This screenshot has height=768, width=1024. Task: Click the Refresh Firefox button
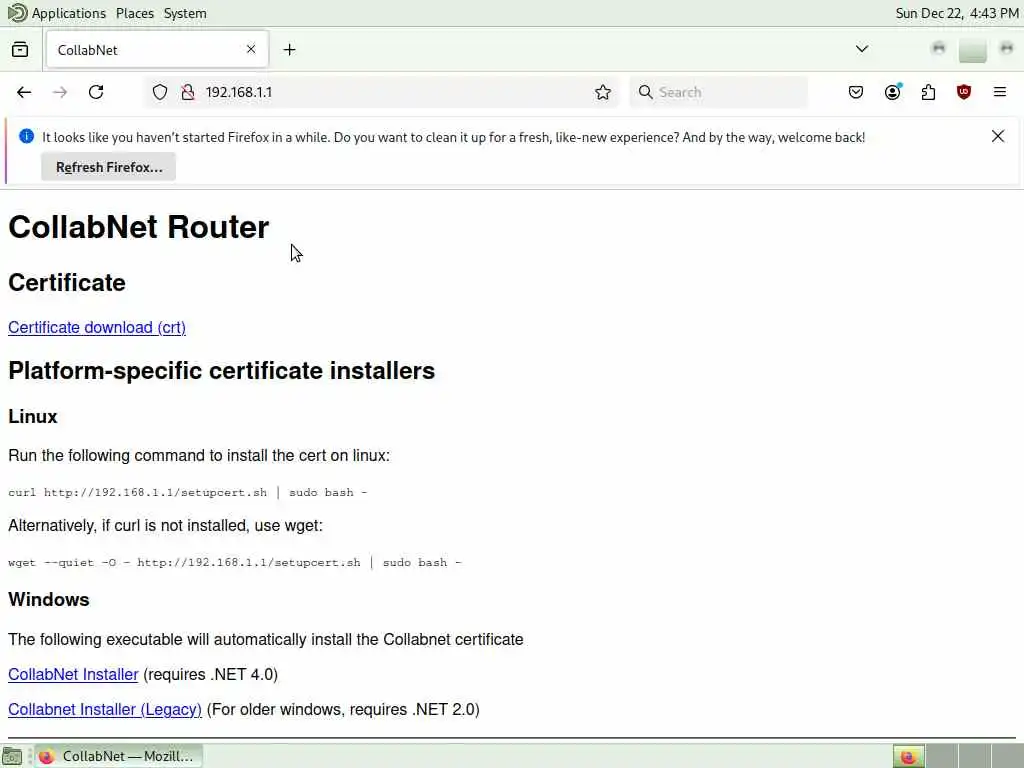click(x=108, y=167)
